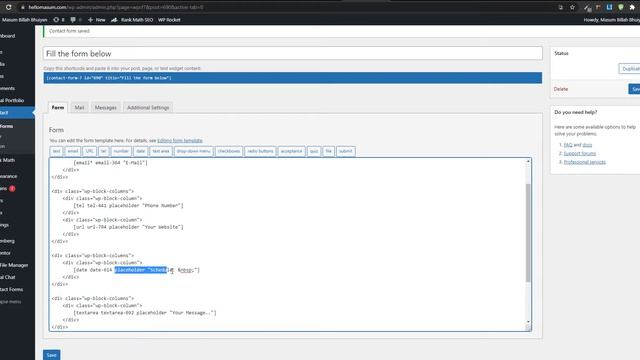This screenshot has width=640, height=360.
Task: Click the 'E-Mail' email tag line
Action: click(111, 162)
